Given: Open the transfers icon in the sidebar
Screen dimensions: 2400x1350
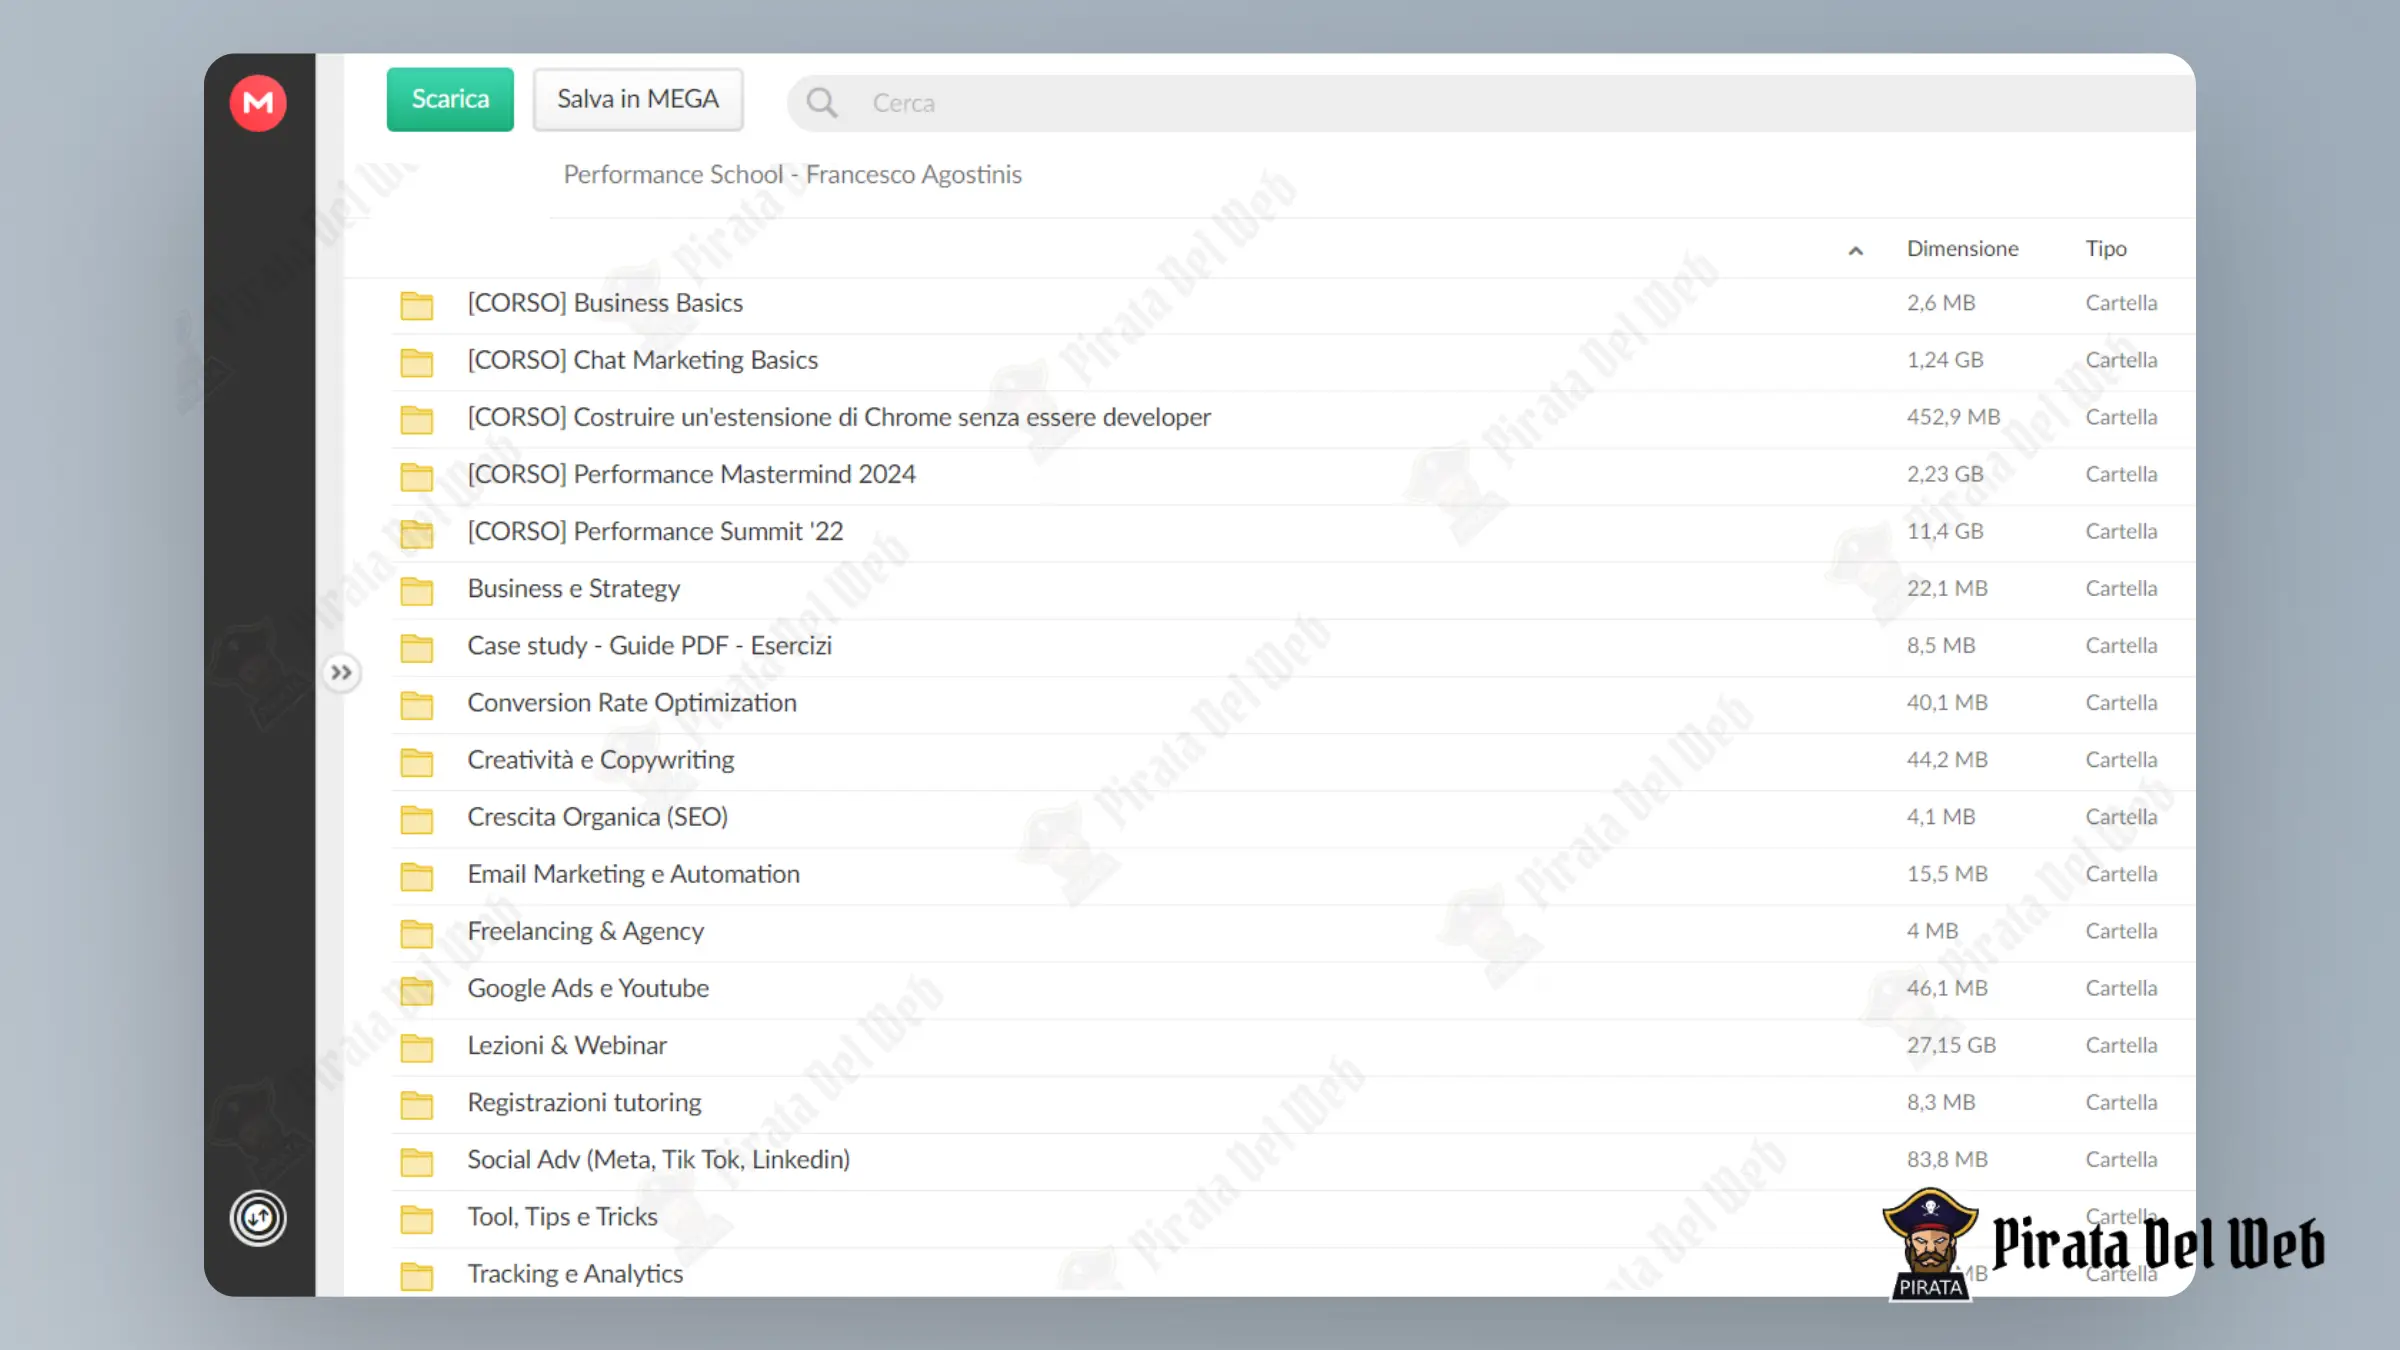Looking at the screenshot, I should (258, 1218).
